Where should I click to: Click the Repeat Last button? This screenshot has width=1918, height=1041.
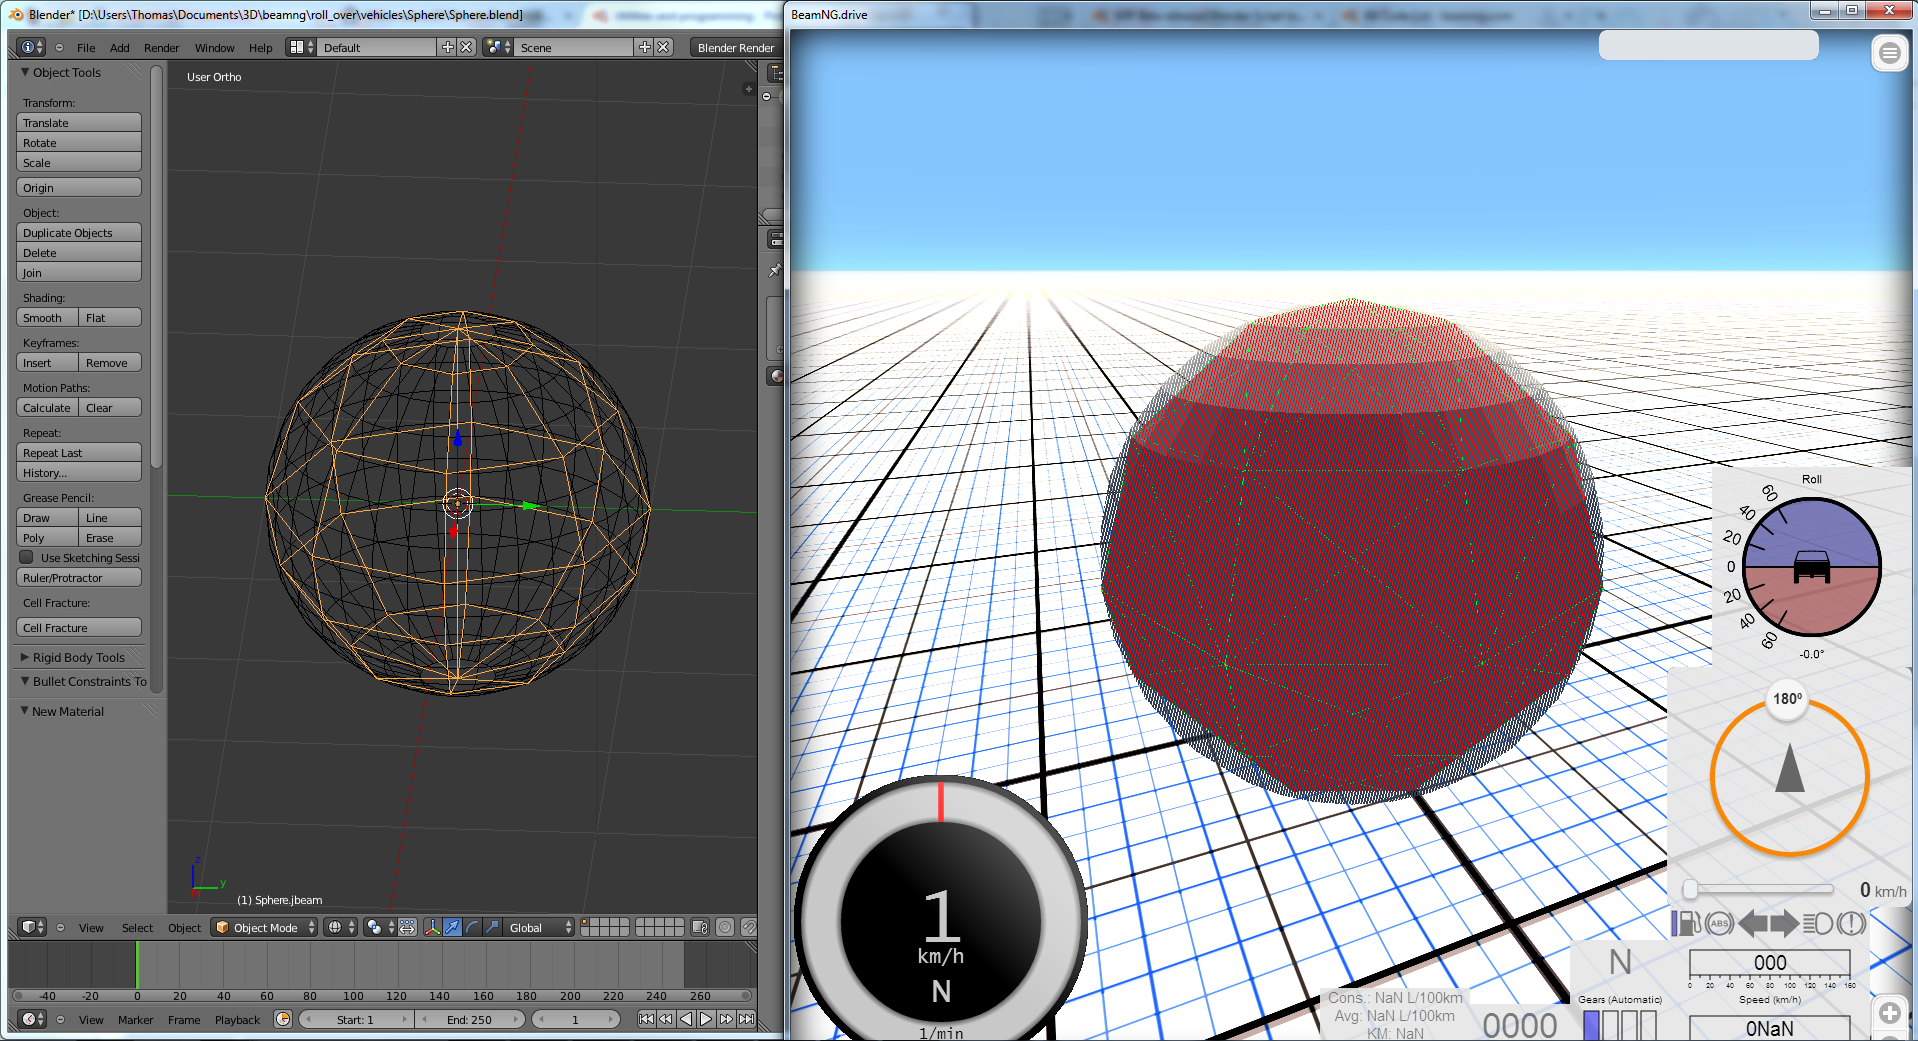(x=79, y=452)
